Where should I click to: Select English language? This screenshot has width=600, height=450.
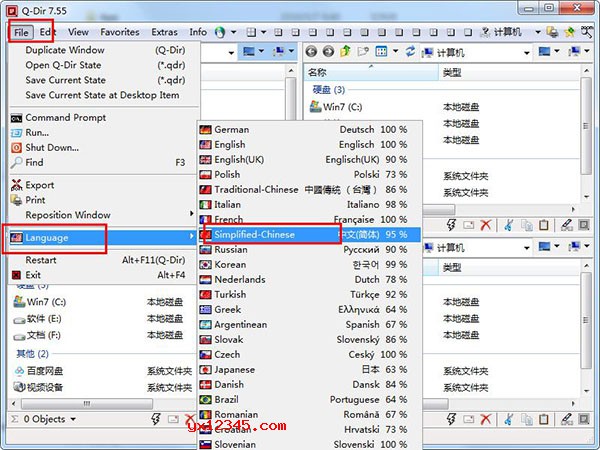309,145
